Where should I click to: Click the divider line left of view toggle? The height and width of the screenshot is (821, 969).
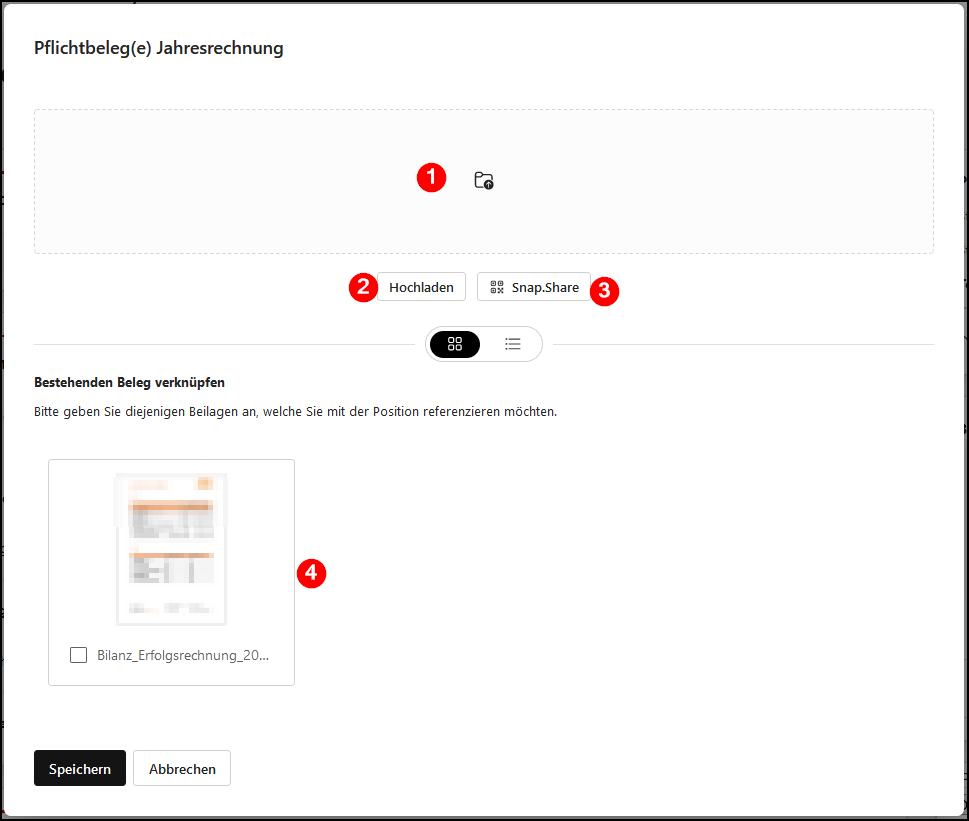(x=220, y=344)
